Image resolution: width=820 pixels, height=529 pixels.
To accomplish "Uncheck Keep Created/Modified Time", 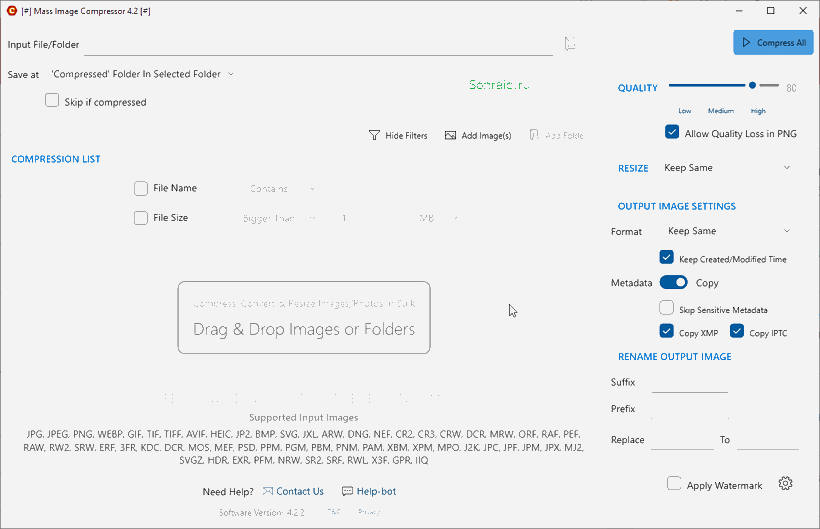I will pos(666,257).
